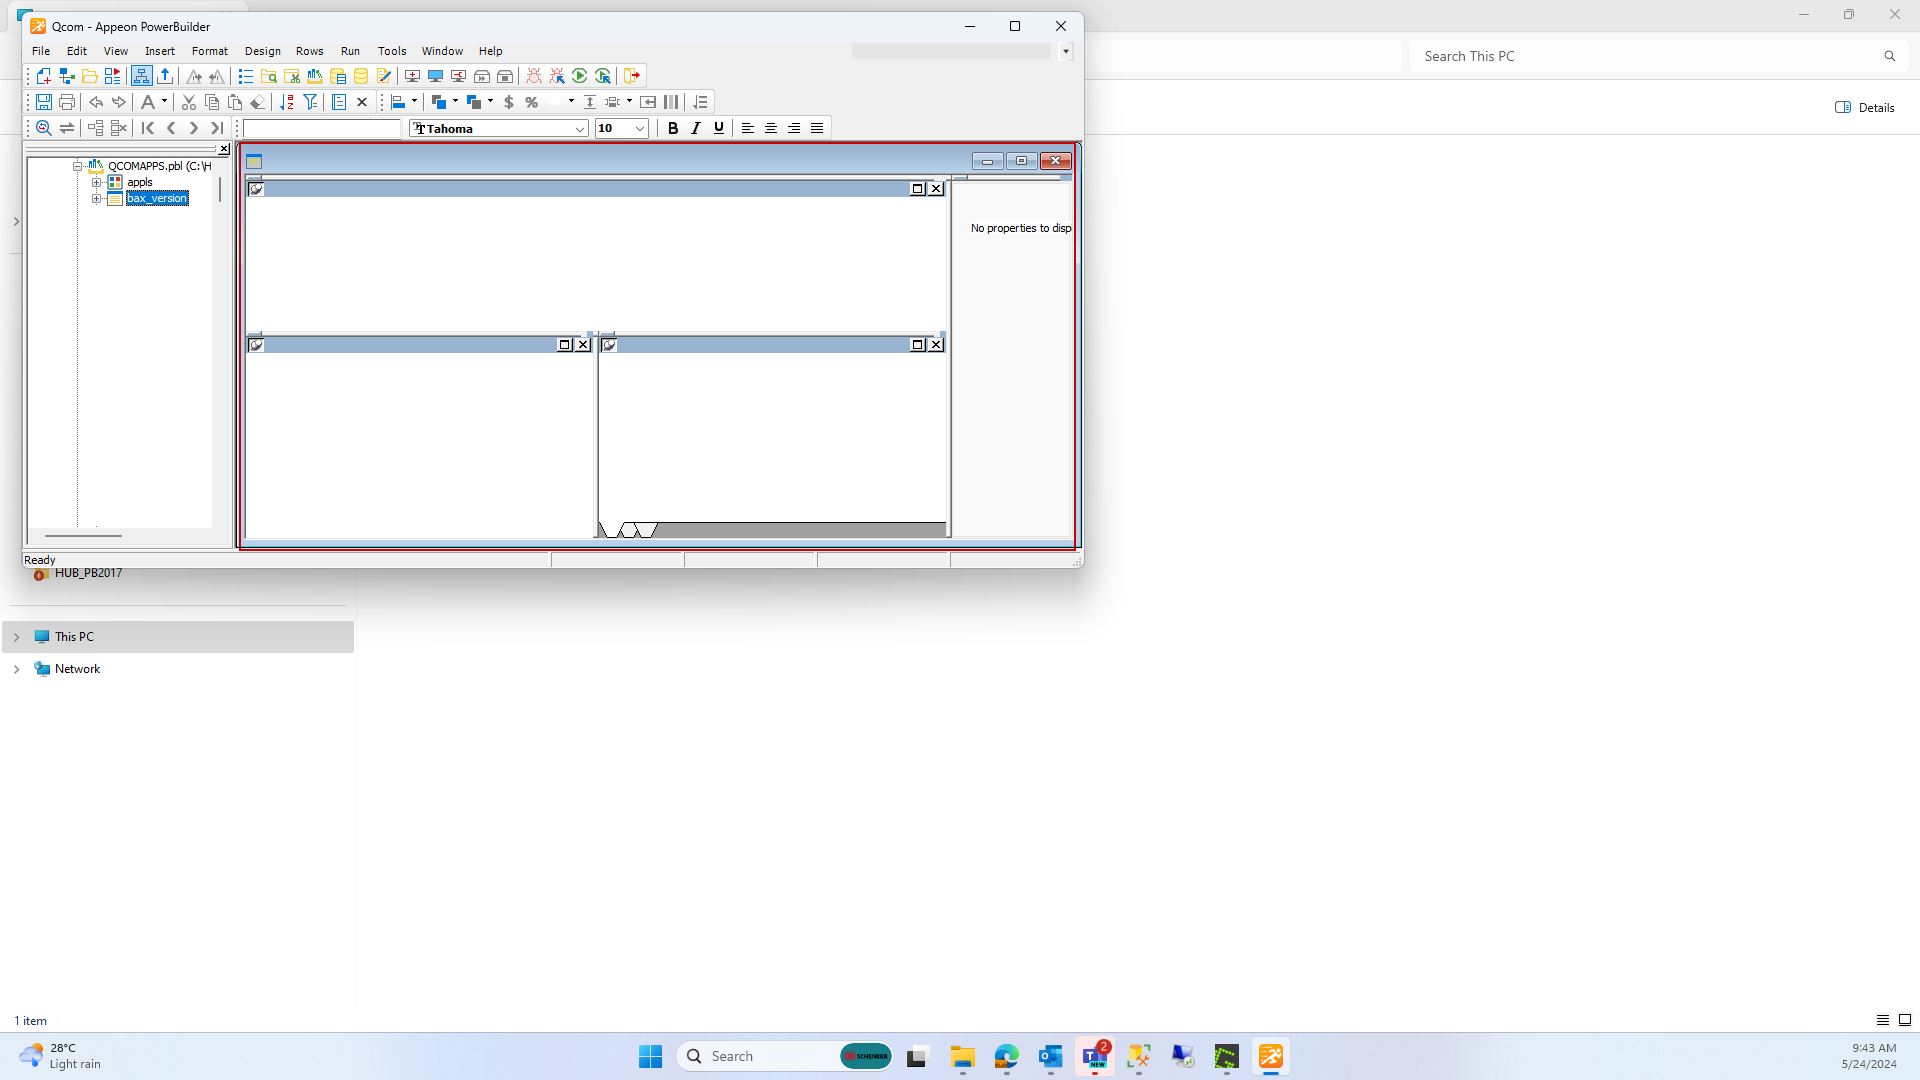
Task: Click the Sort rows icon
Action: [x=287, y=102]
